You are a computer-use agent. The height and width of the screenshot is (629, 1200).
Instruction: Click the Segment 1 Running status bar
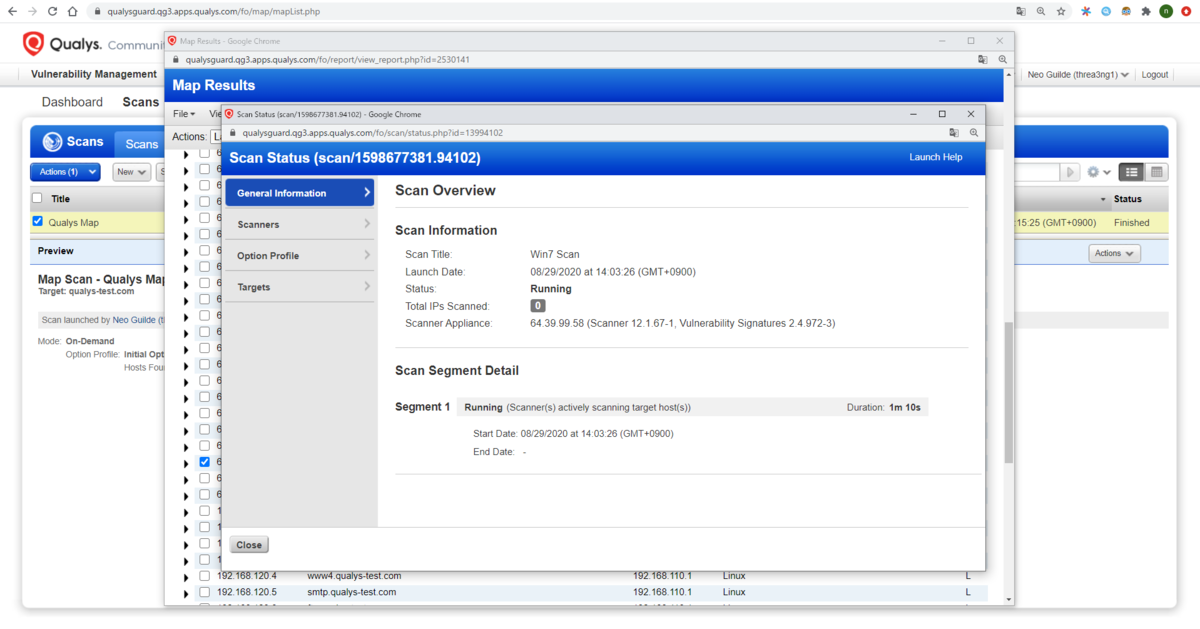[692, 407]
